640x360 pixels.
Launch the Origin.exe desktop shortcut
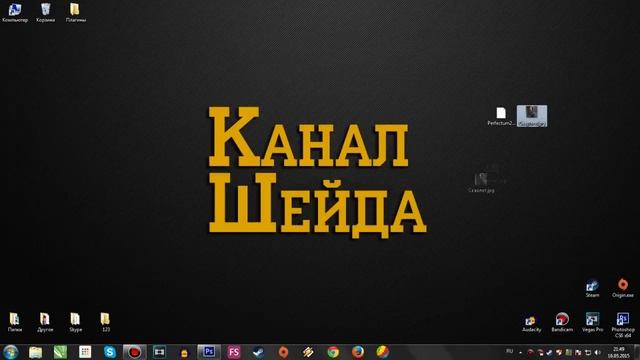pos(623,288)
